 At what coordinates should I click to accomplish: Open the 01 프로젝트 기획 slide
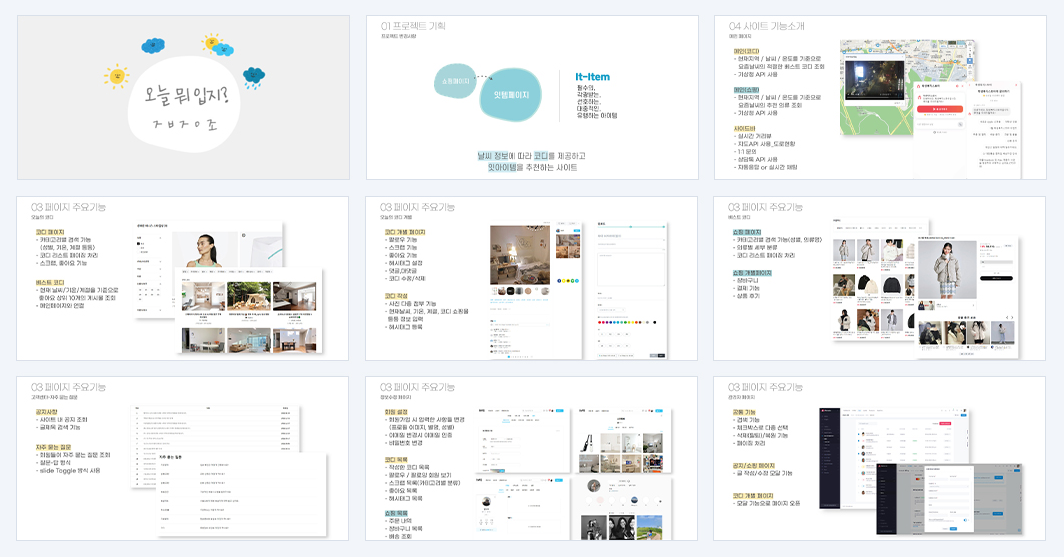(532, 98)
